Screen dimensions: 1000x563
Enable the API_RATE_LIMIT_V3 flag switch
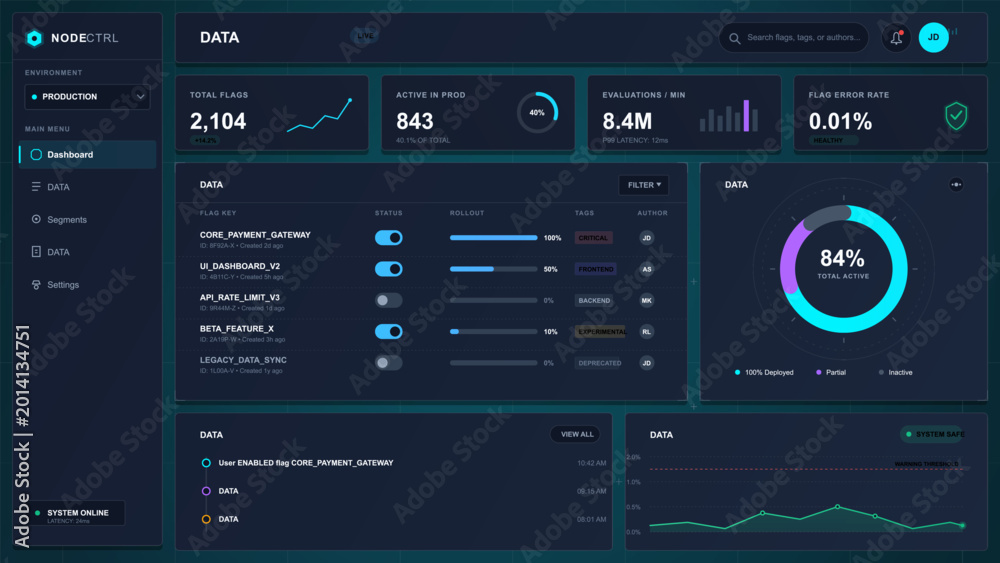pos(388,300)
